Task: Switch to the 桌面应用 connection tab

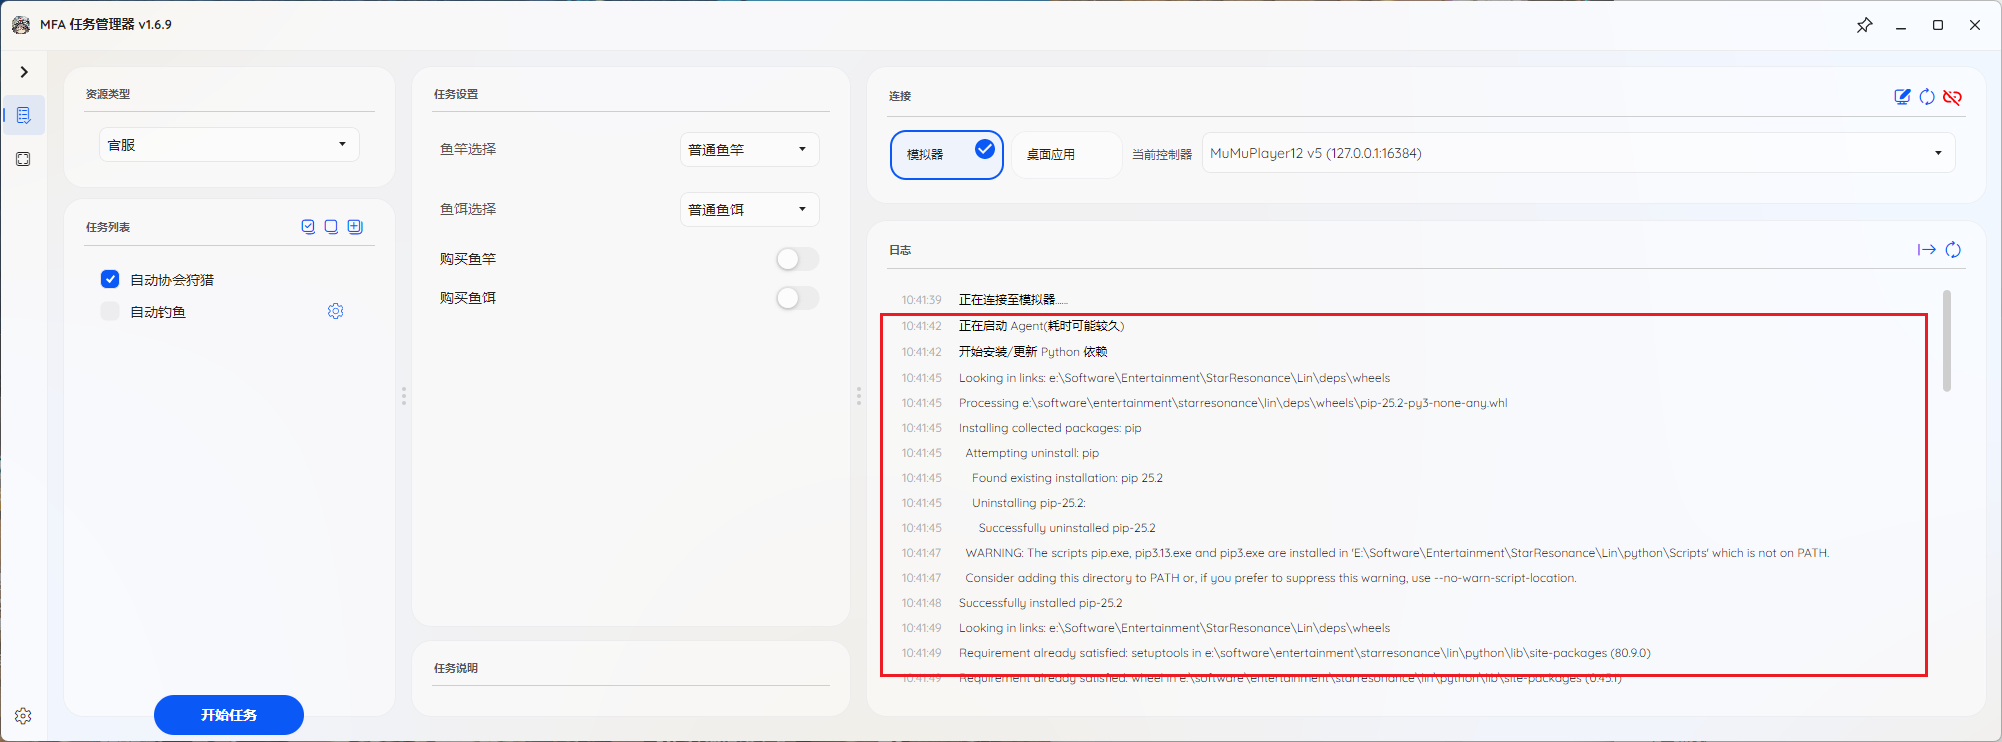Action: pos(1051,155)
